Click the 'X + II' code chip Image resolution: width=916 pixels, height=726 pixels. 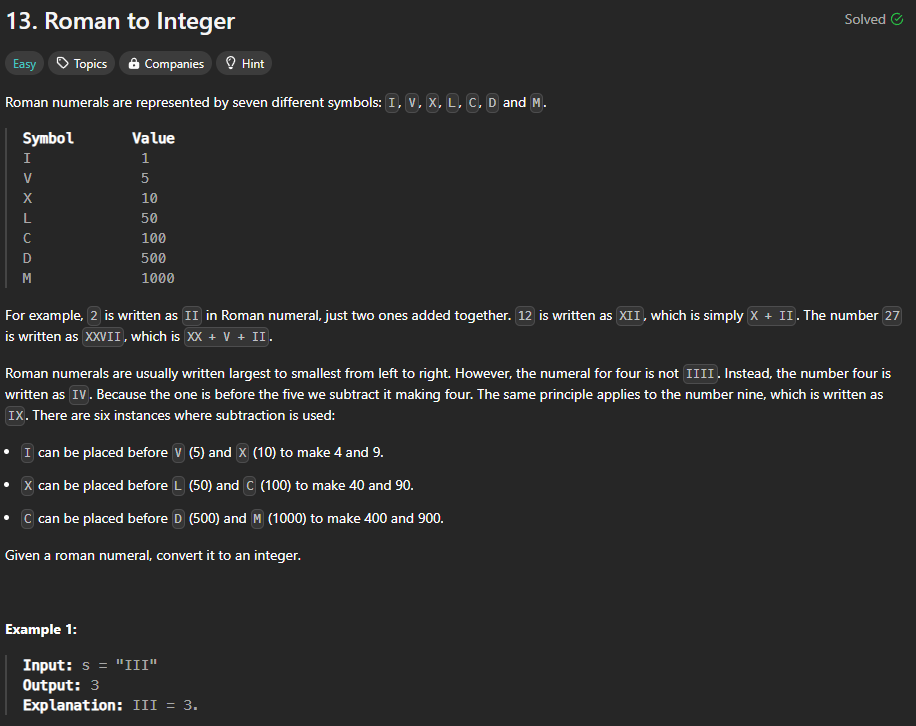(x=772, y=316)
